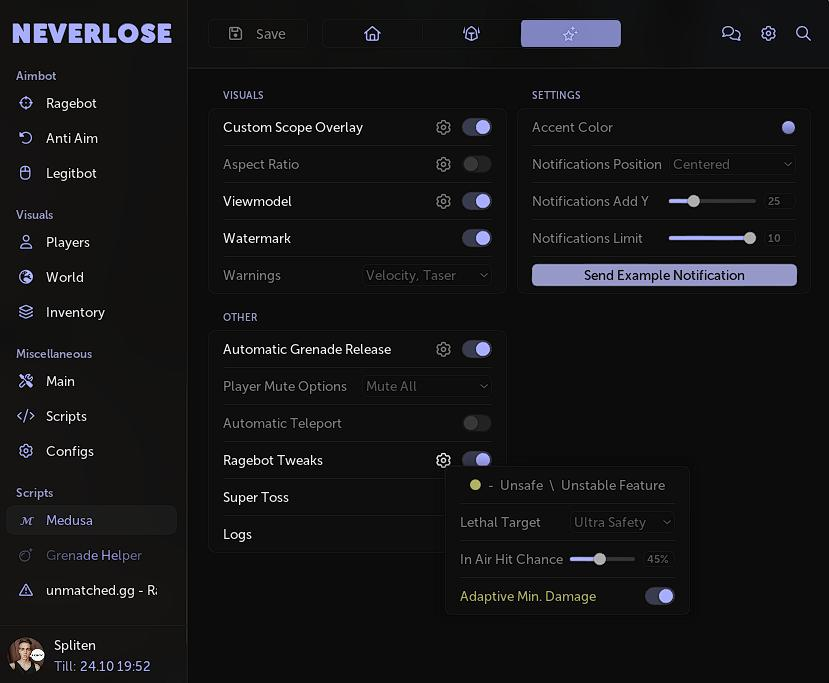Click the chat bubbles icon

(x=731, y=34)
